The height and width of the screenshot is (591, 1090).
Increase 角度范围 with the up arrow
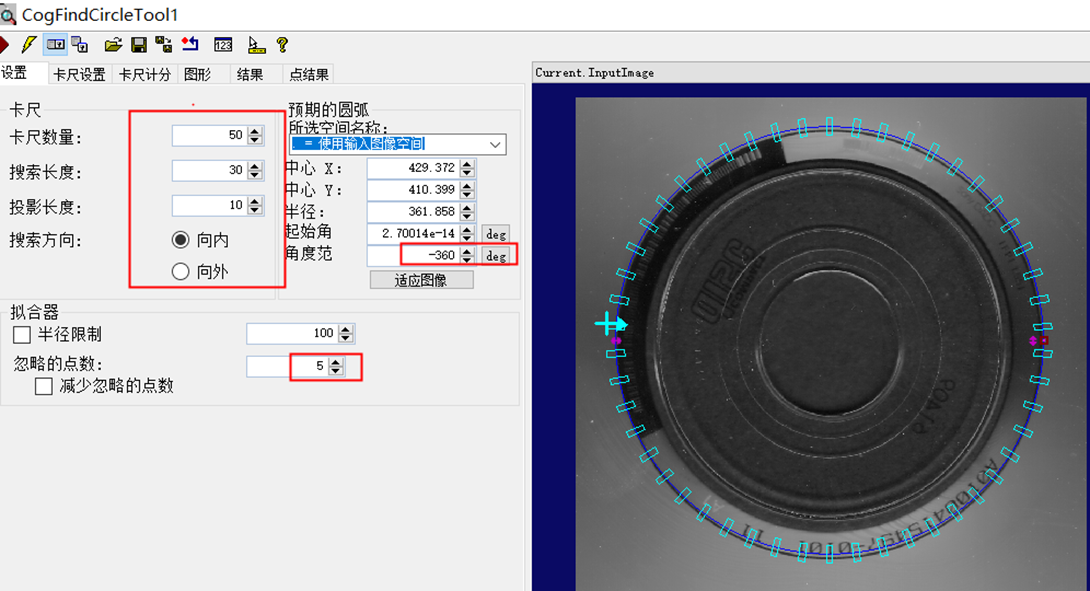tap(467, 251)
